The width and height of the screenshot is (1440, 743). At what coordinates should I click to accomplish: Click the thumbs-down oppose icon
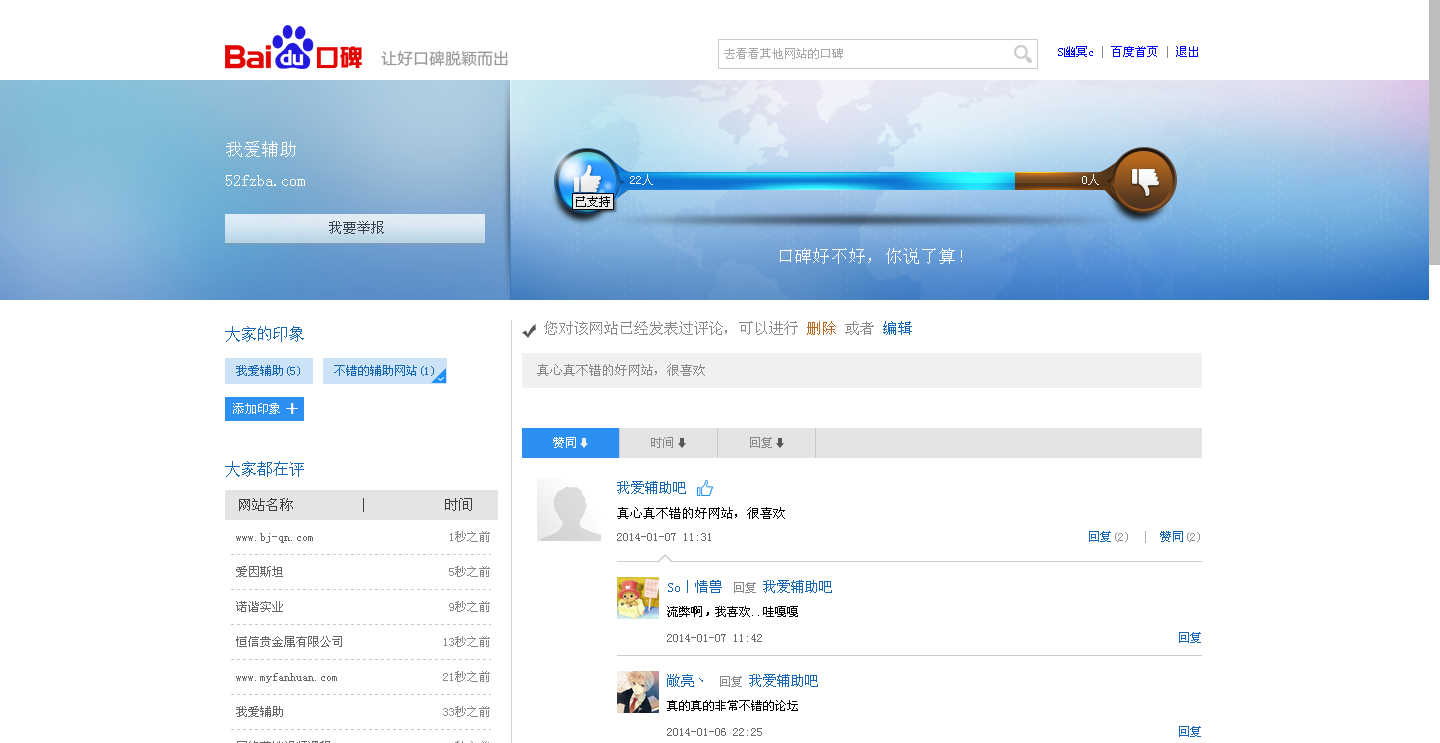click(1143, 181)
